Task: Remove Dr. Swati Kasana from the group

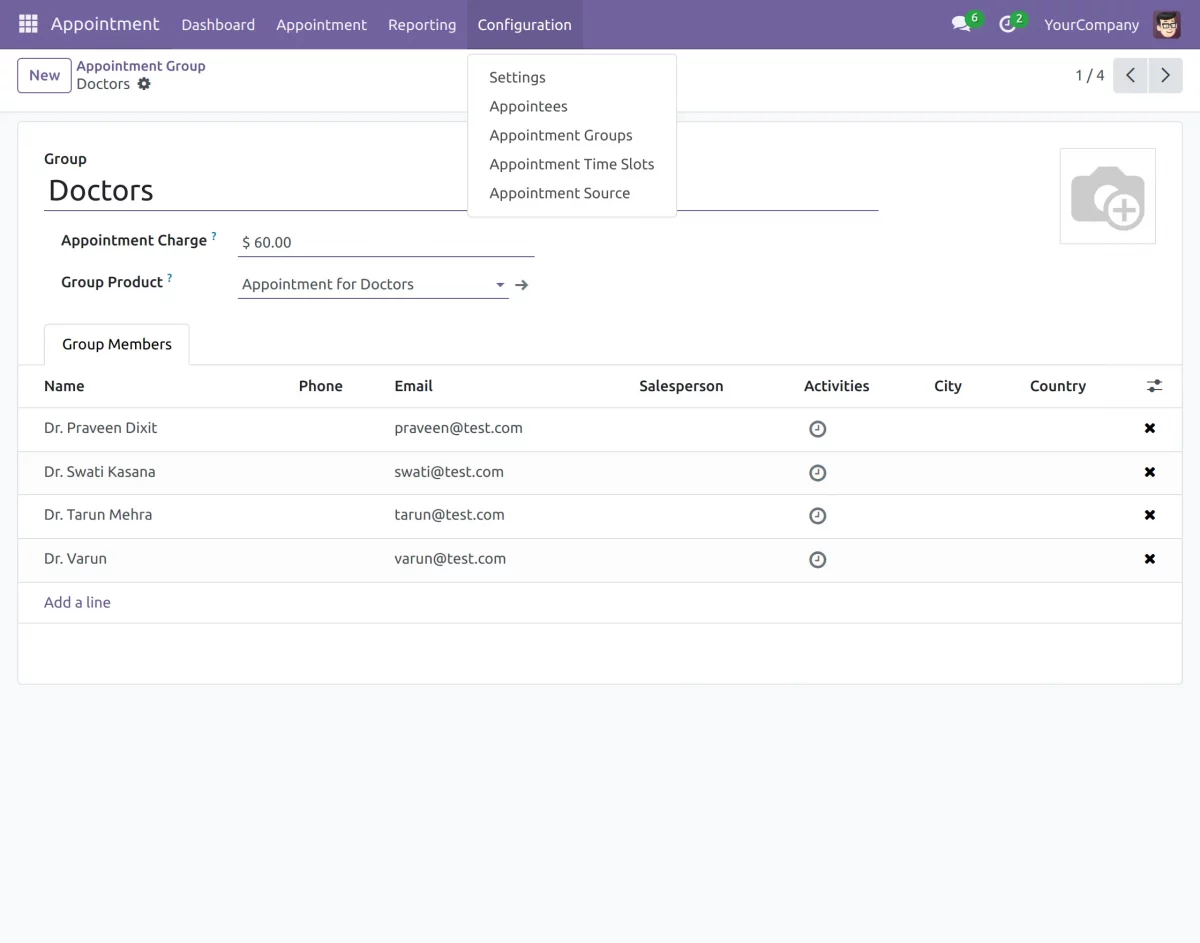Action: coord(1149,472)
